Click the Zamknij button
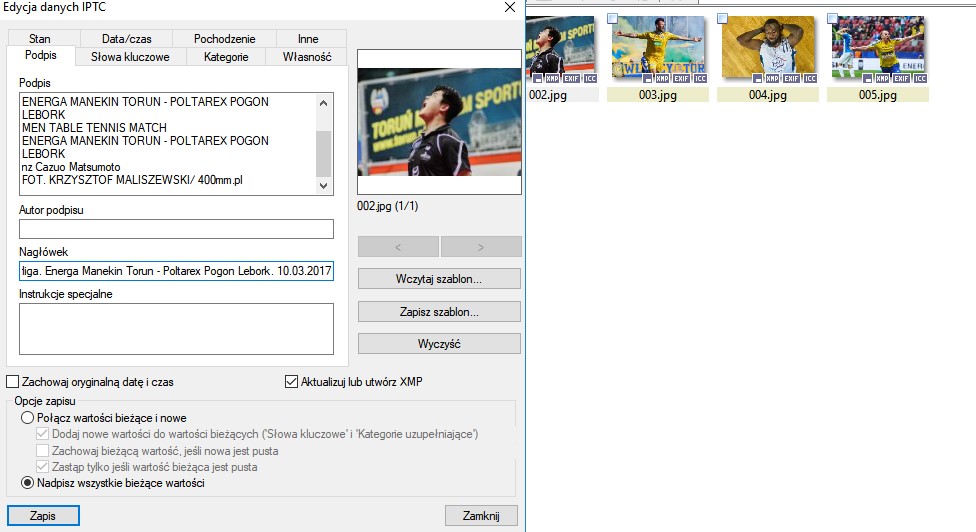The image size is (976, 532). point(481,515)
